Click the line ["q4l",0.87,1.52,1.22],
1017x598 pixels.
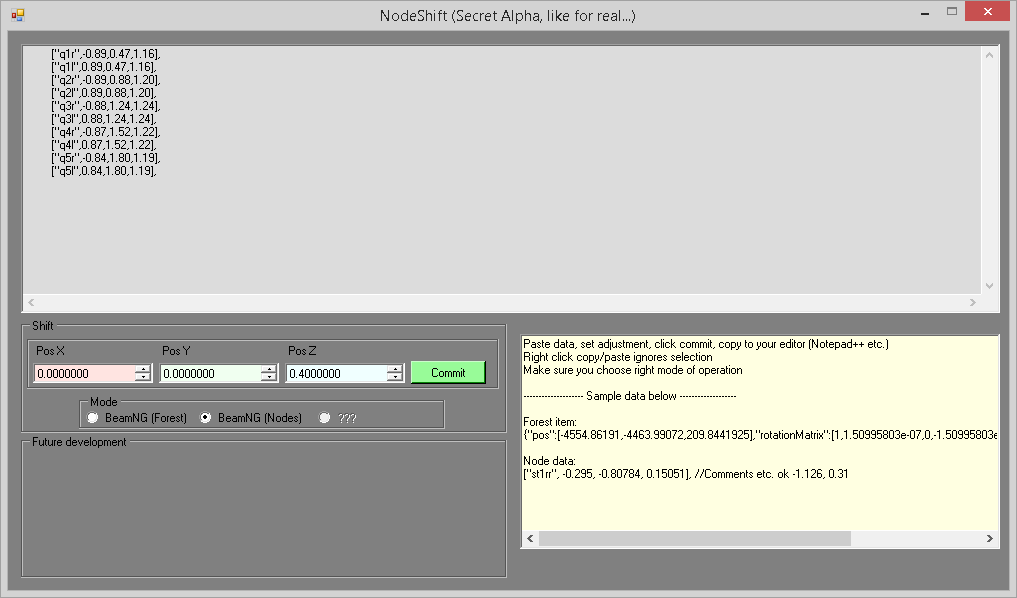104,145
